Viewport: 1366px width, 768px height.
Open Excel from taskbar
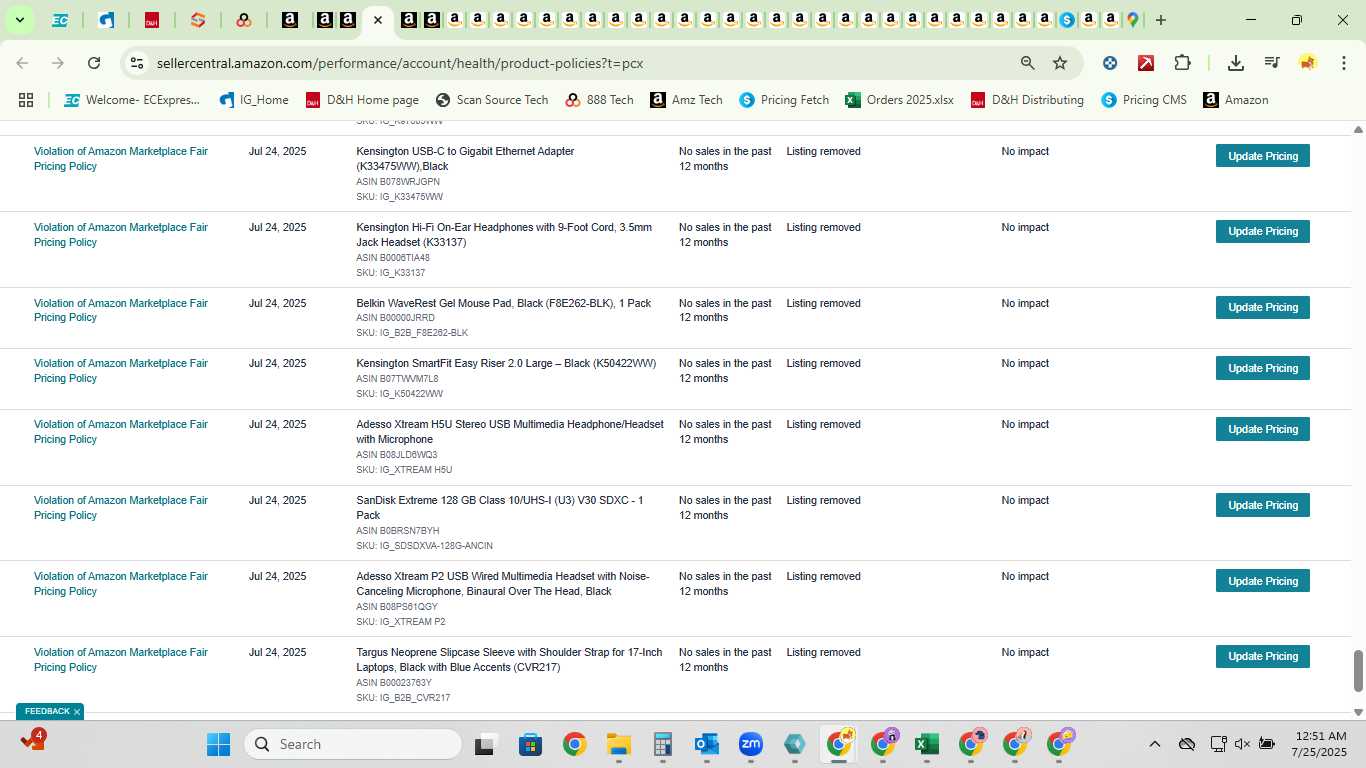[927, 744]
